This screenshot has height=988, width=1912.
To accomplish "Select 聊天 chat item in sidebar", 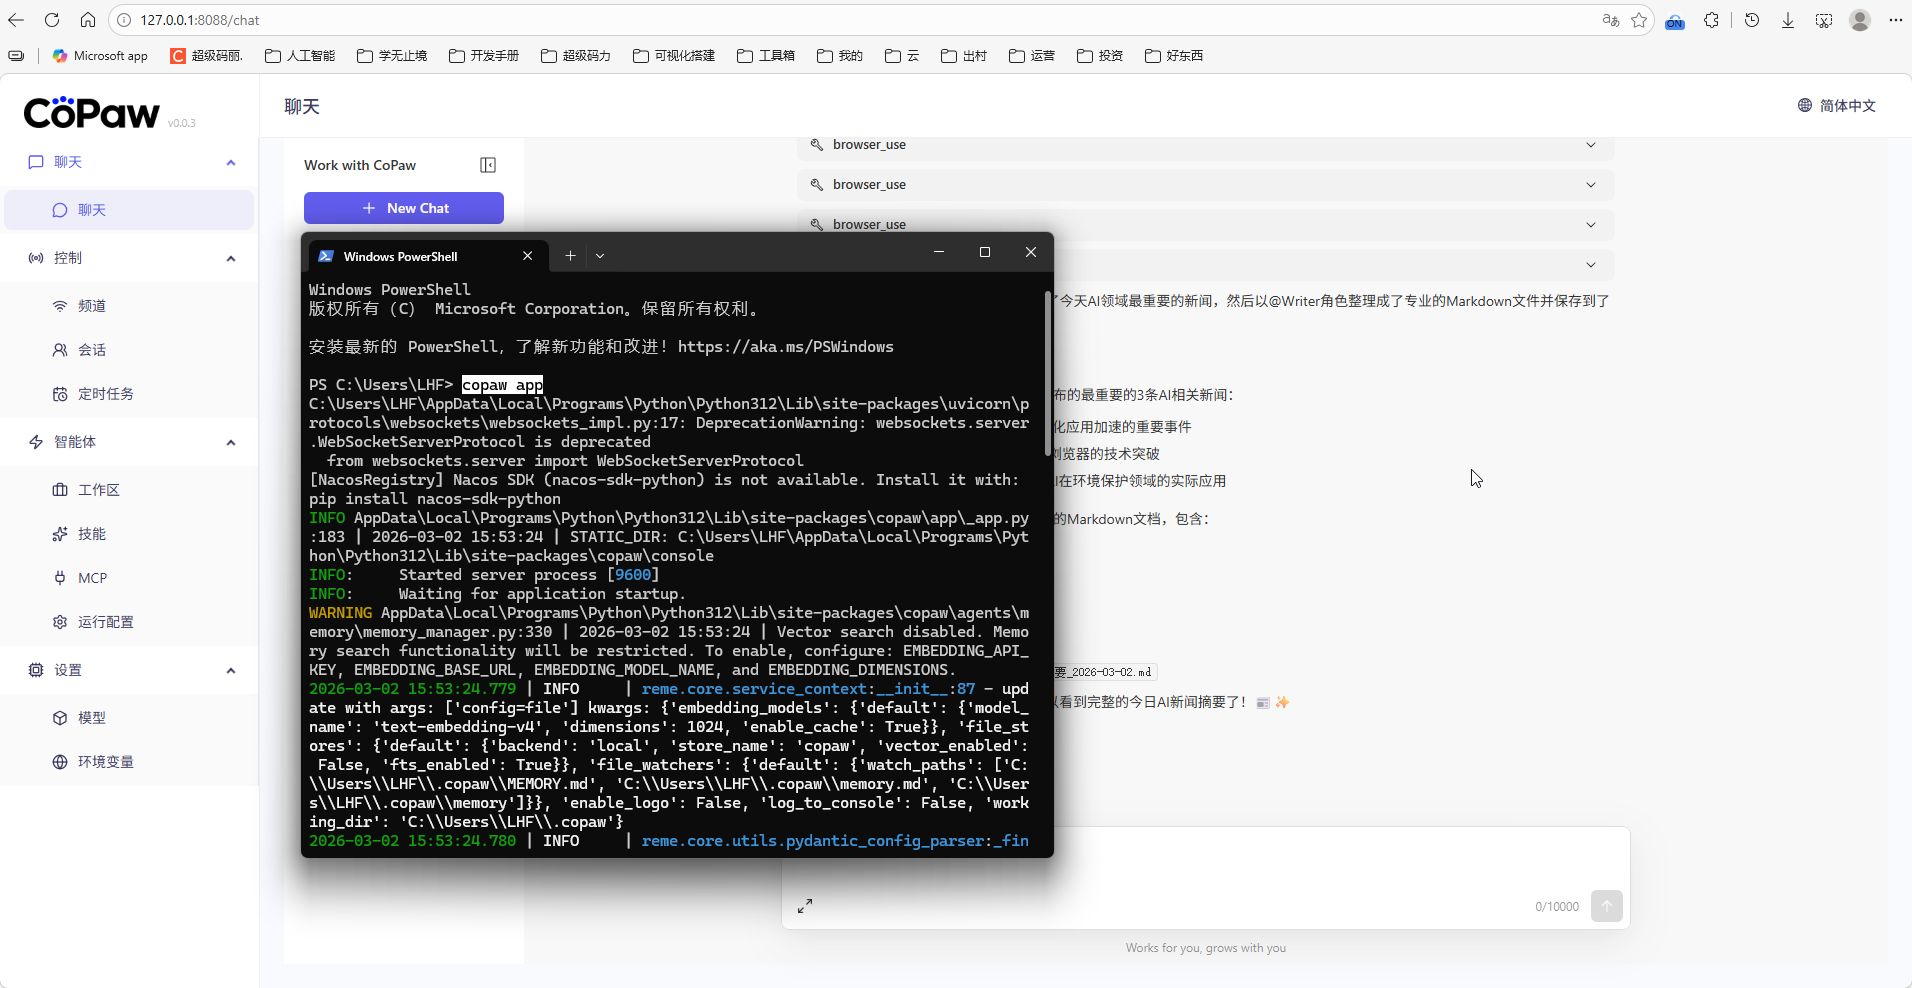I will pos(129,210).
